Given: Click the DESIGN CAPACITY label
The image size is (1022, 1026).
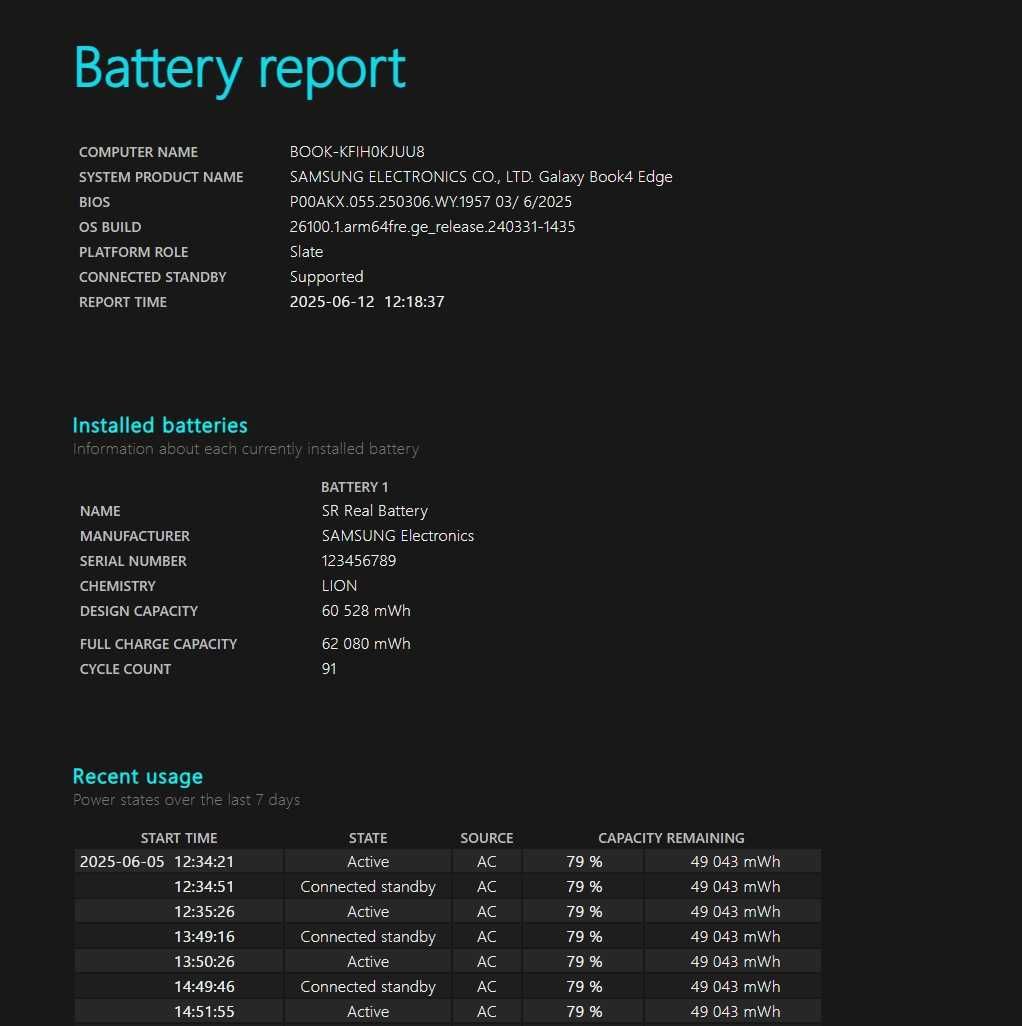Looking at the screenshot, I should 139,611.
